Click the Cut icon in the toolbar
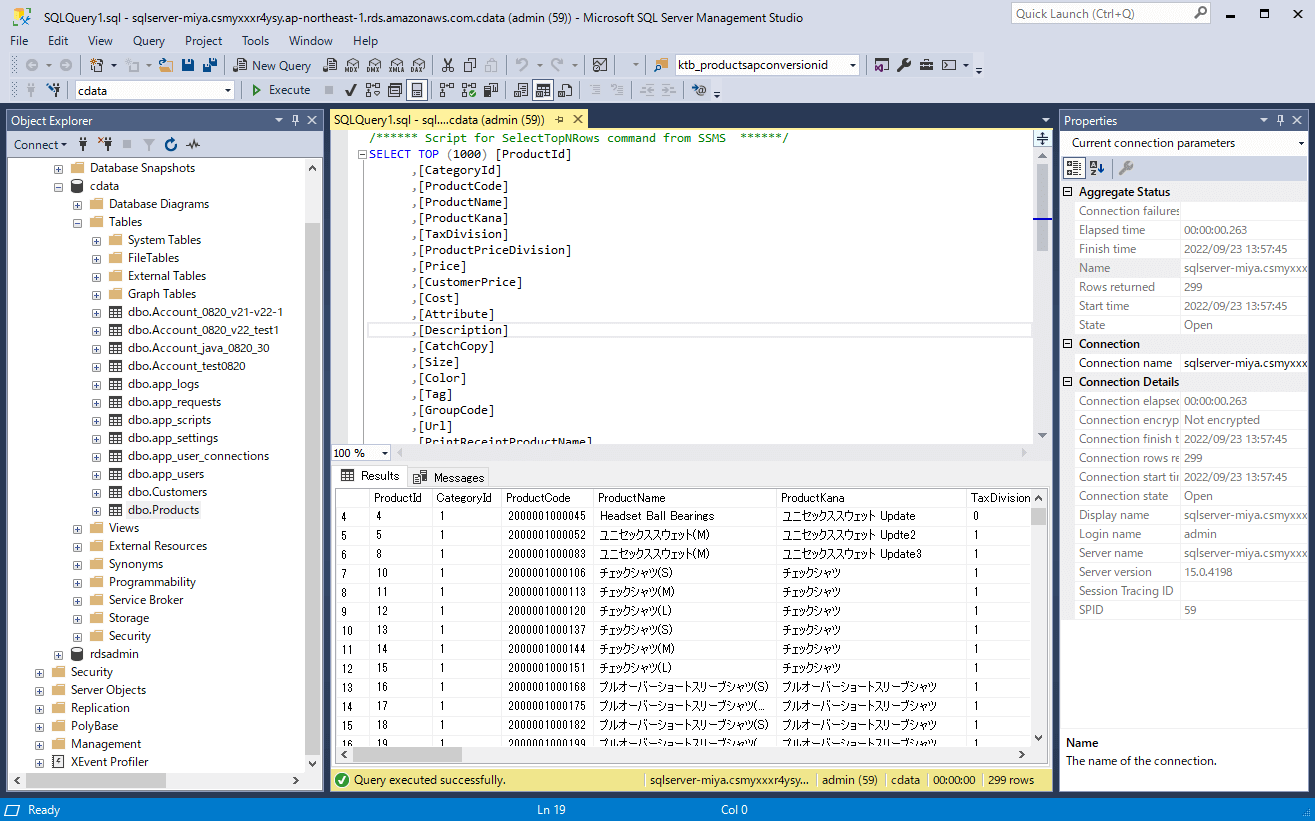 pyautogui.click(x=447, y=65)
